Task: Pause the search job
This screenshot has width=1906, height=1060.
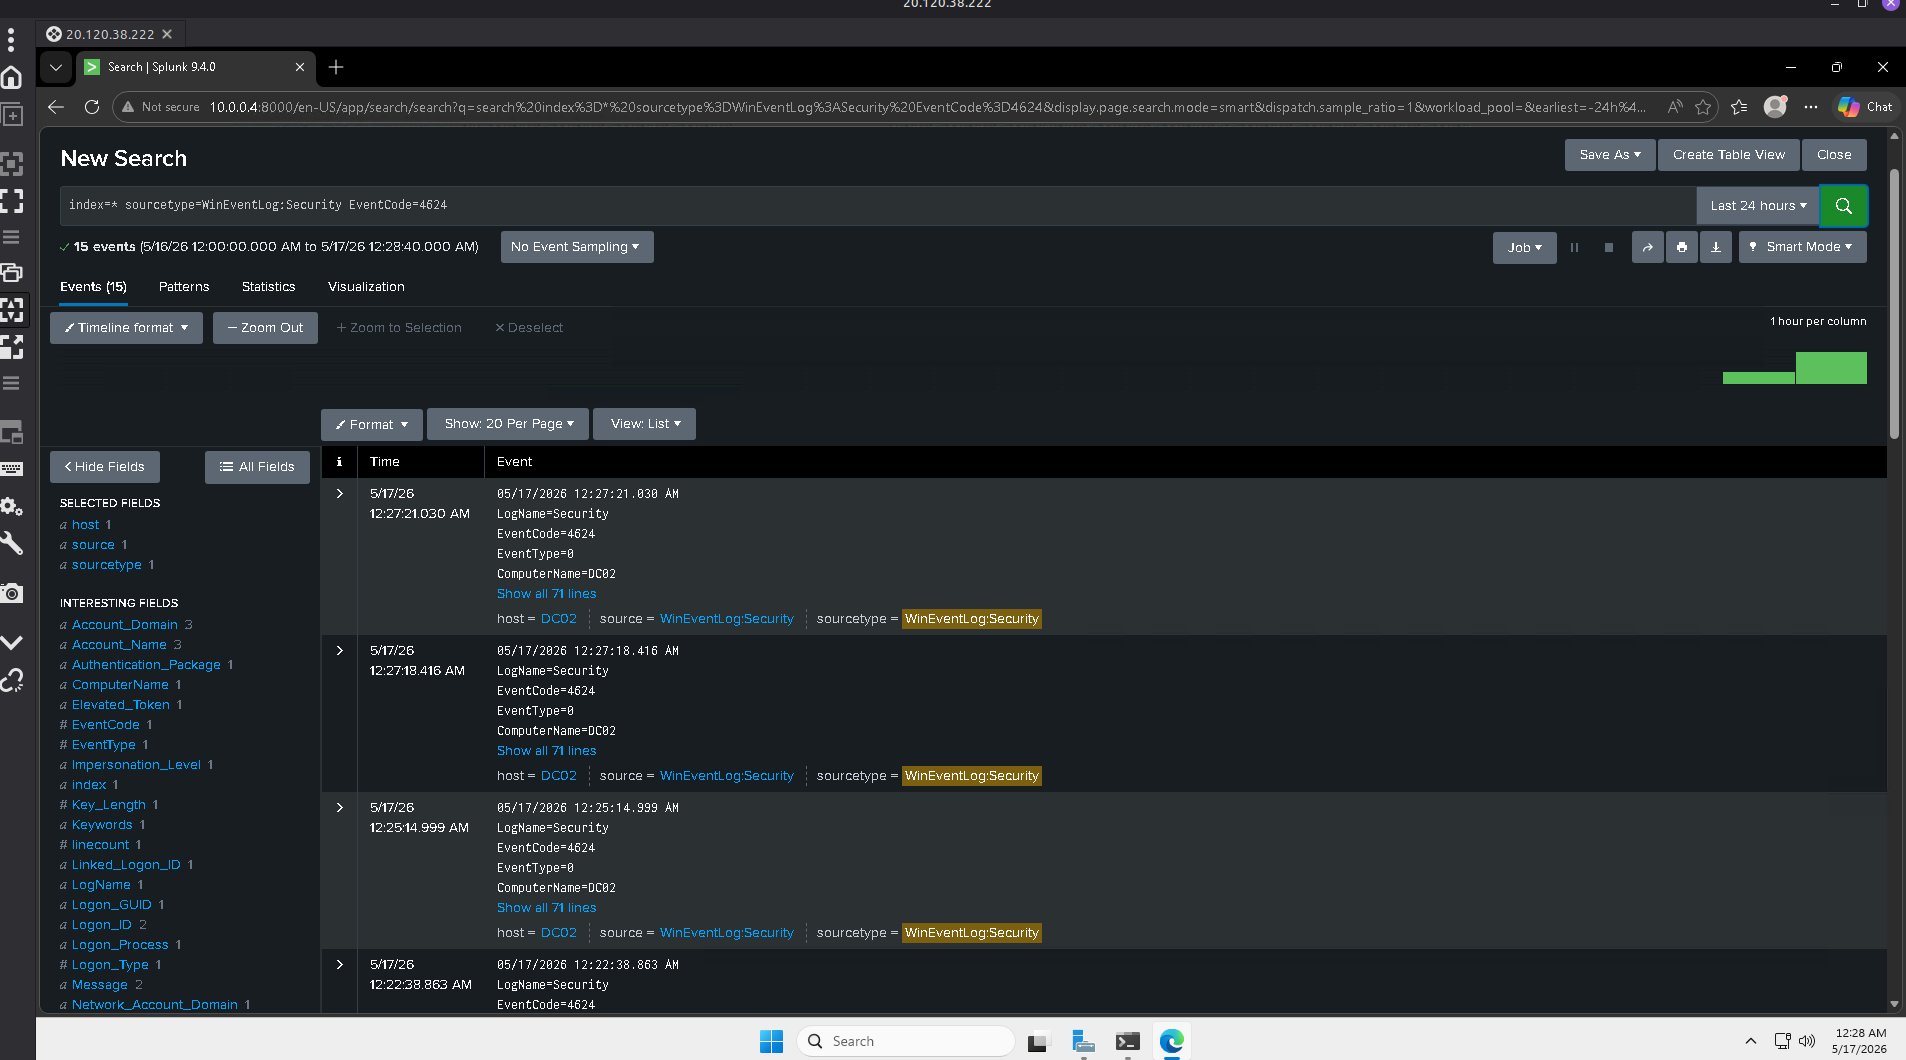Action: click(1574, 247)
